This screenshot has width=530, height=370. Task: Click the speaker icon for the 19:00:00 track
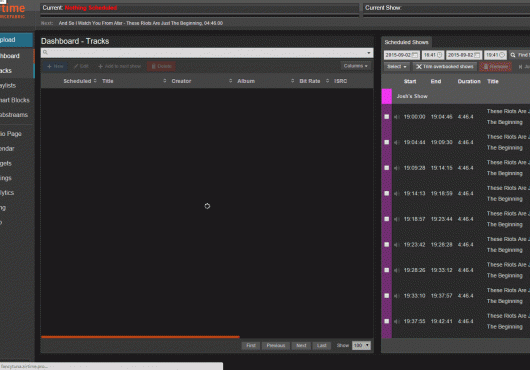(396, 117)
